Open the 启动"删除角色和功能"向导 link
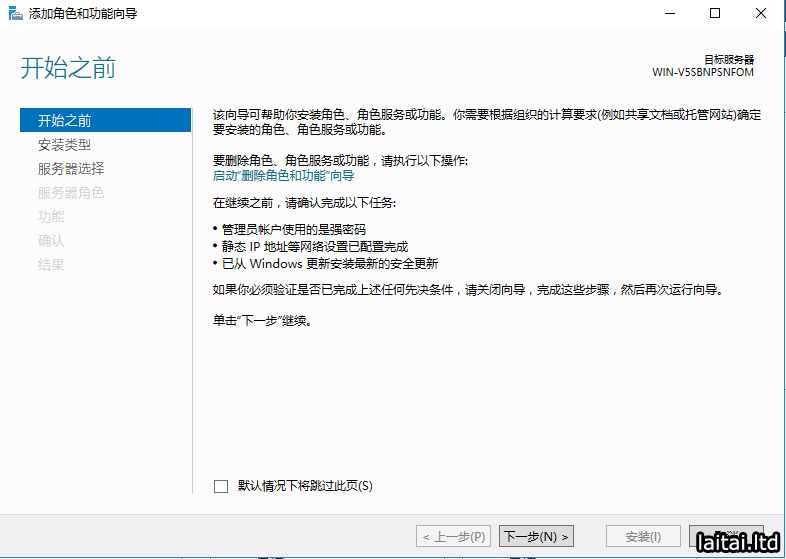The image size is (786, 559). pos(283,175)
